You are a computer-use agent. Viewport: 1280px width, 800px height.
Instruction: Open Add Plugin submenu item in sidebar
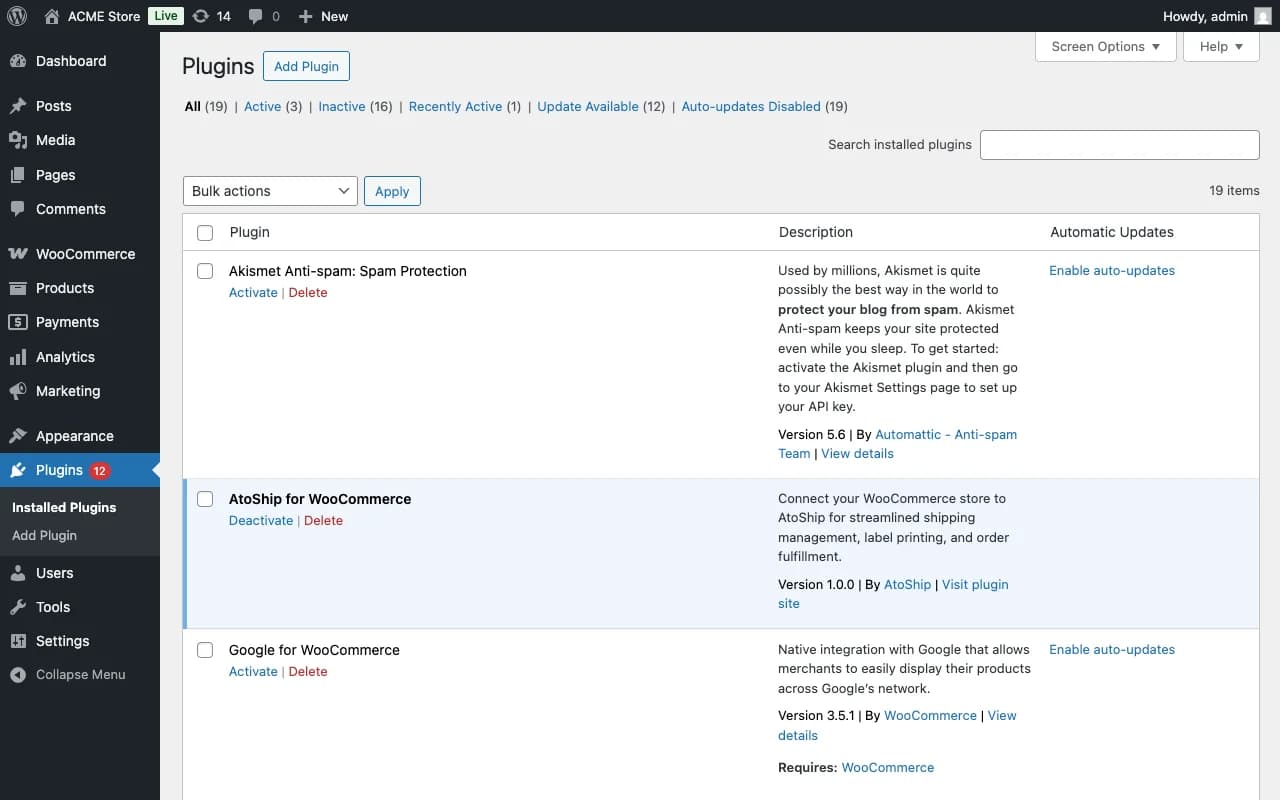(x=44, y=535)
